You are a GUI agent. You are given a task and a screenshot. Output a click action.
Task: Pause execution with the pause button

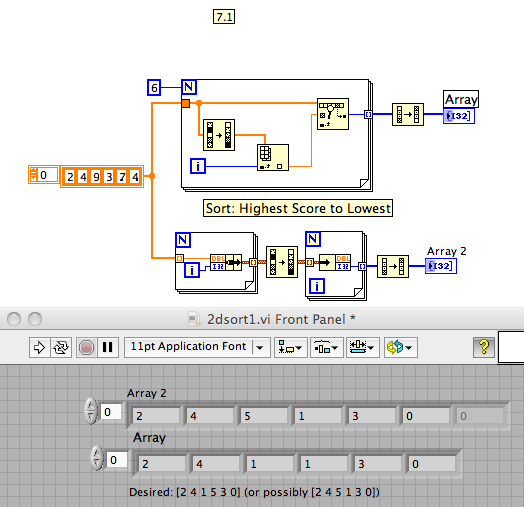(108, 348)
